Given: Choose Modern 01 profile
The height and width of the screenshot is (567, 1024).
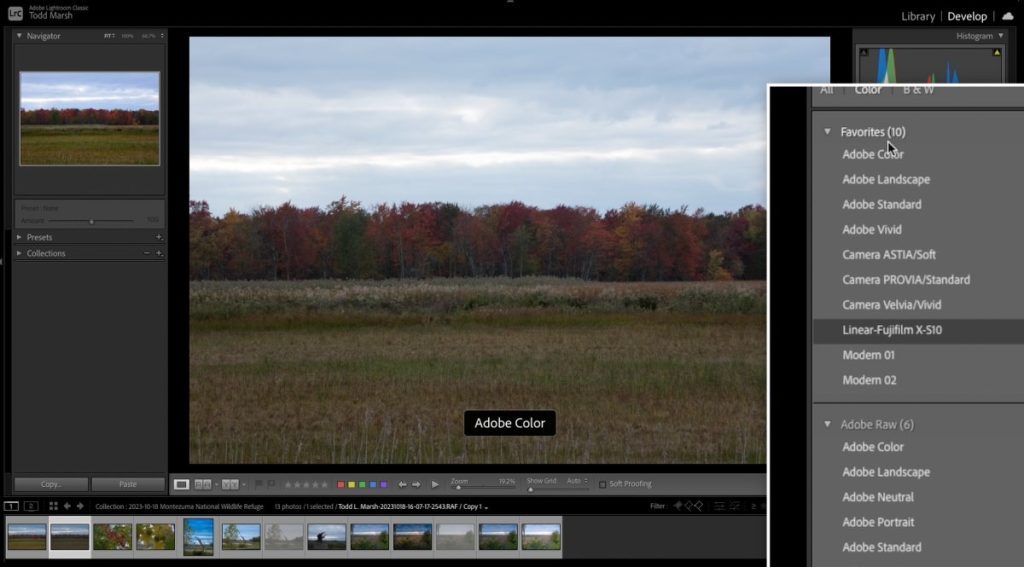Looking at the screenshot, I should 868,355.
